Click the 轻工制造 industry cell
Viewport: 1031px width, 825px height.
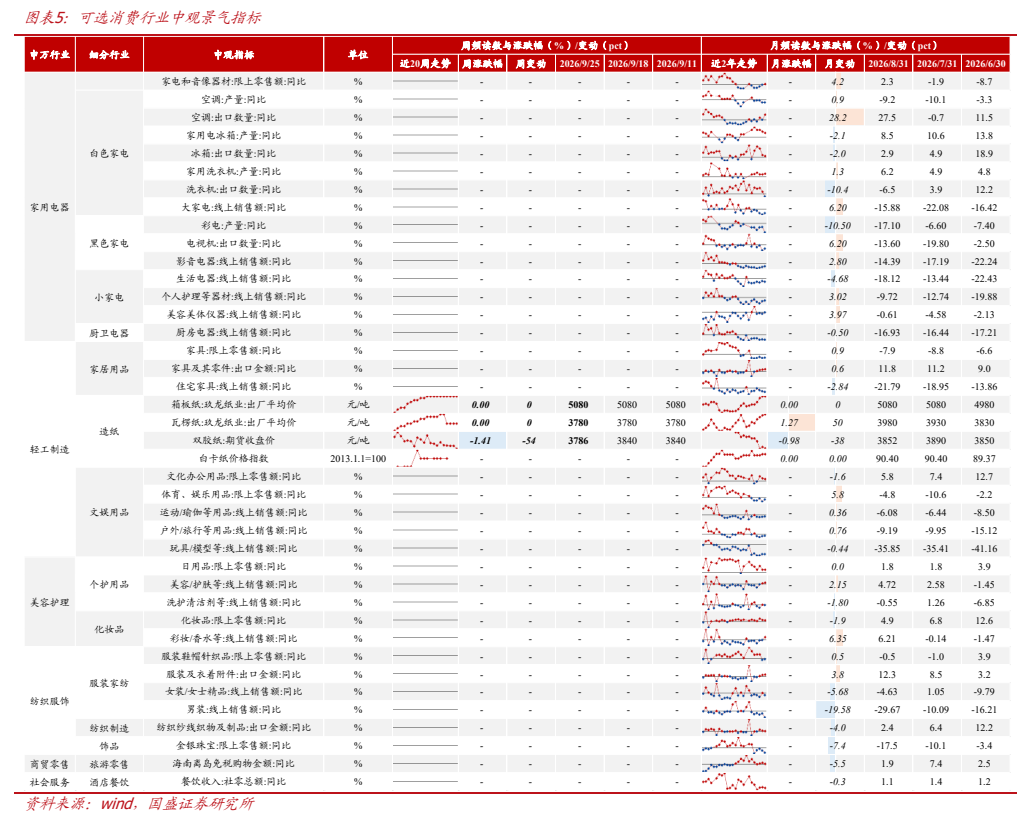pyautogui.click(x=50, y=449)
